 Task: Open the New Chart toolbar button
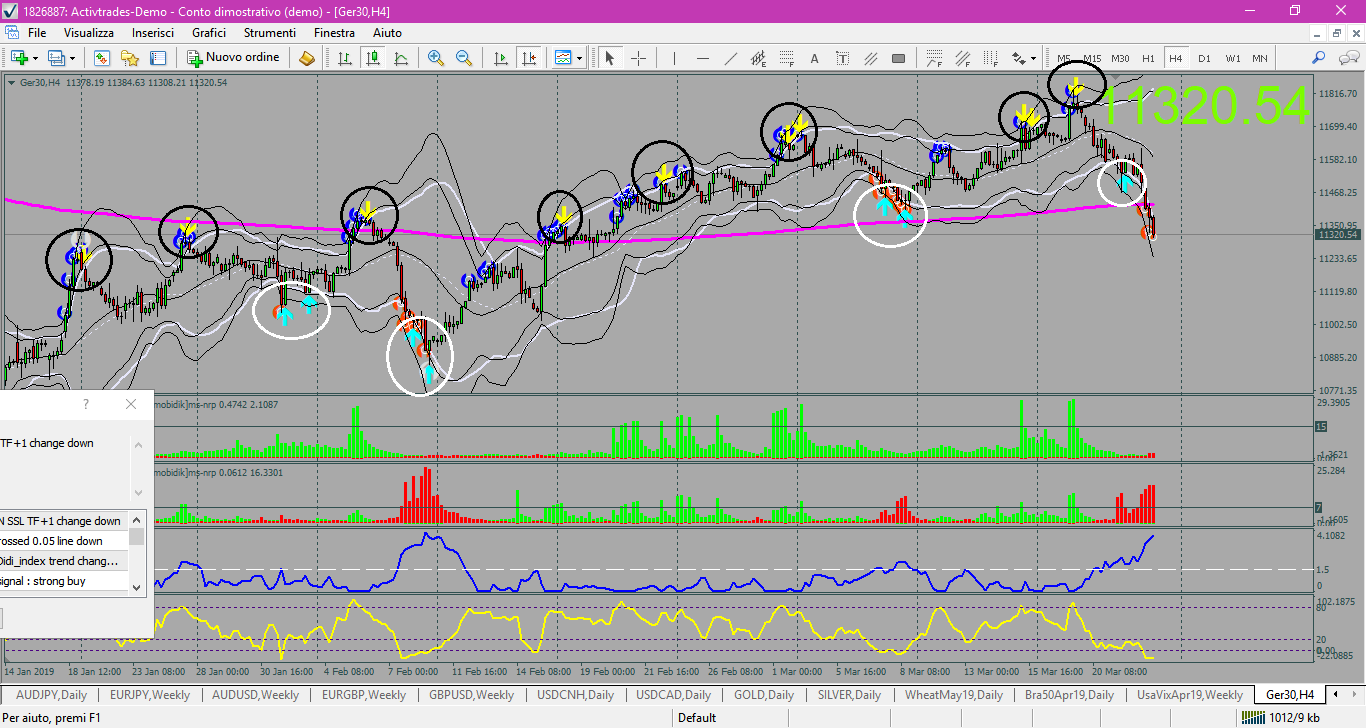click(x=19, y=58)
